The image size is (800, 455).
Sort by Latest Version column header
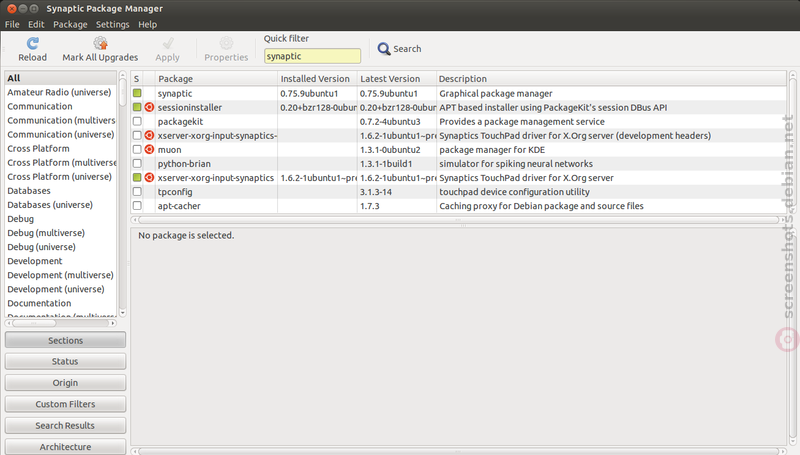pos(397,79)
